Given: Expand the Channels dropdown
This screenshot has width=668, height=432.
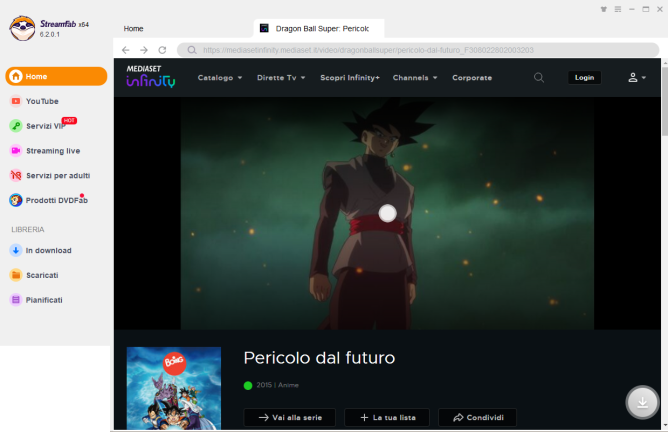Looking at the screenshot, I should (x=415, y=78).
